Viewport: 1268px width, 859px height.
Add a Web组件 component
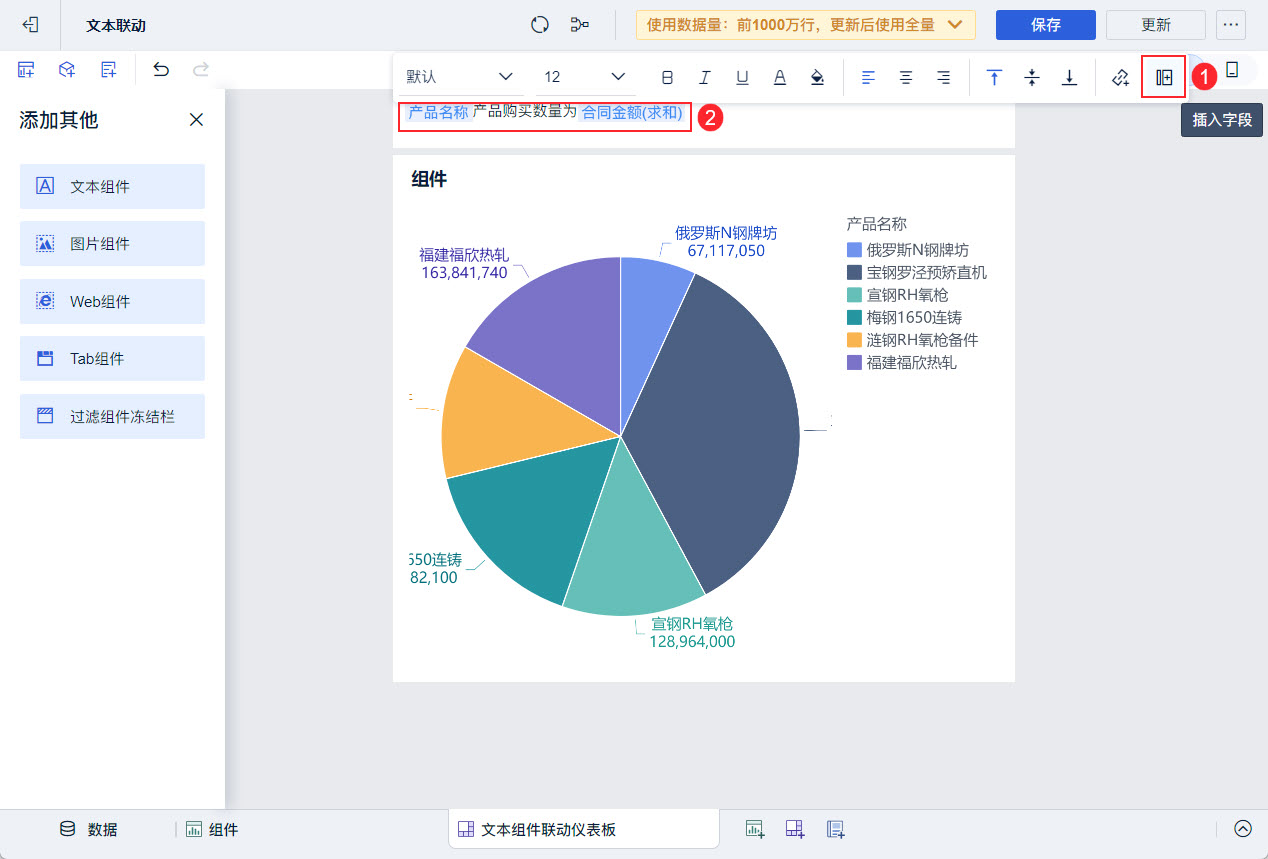(112, 301)
